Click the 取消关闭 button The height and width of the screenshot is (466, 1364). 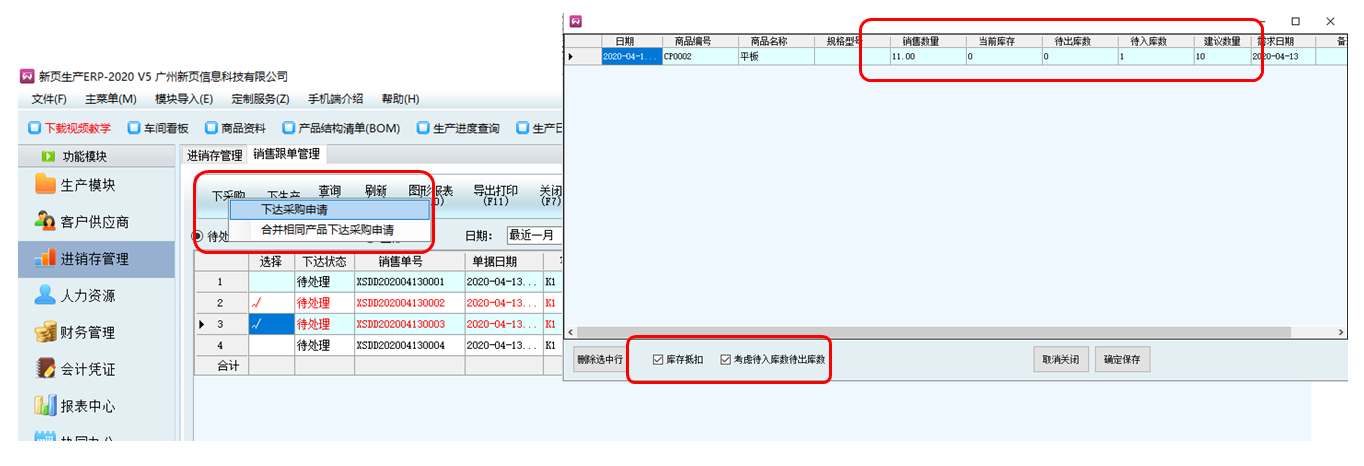coord(1060,360)
